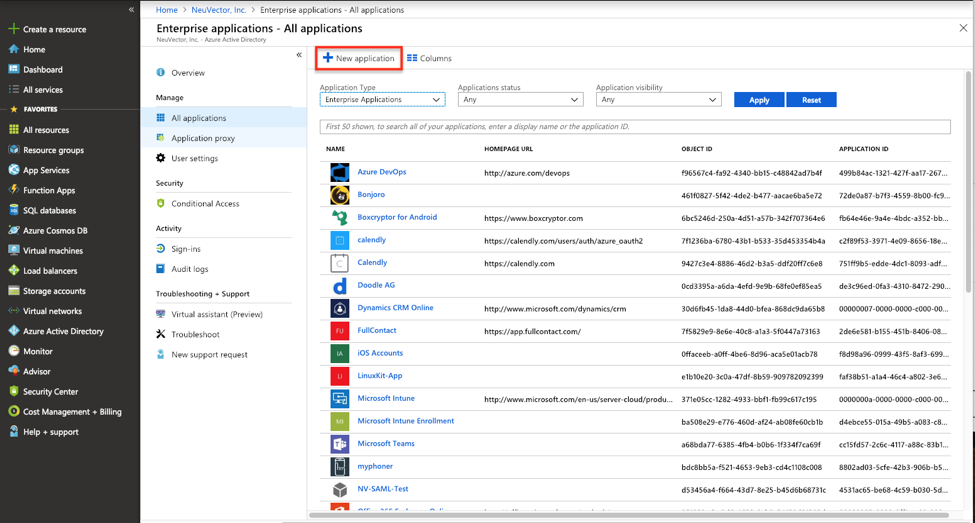This screenshot has width=975, height=523.
Task: Click the Apply filter button
Action: click(x=759, y=100)
